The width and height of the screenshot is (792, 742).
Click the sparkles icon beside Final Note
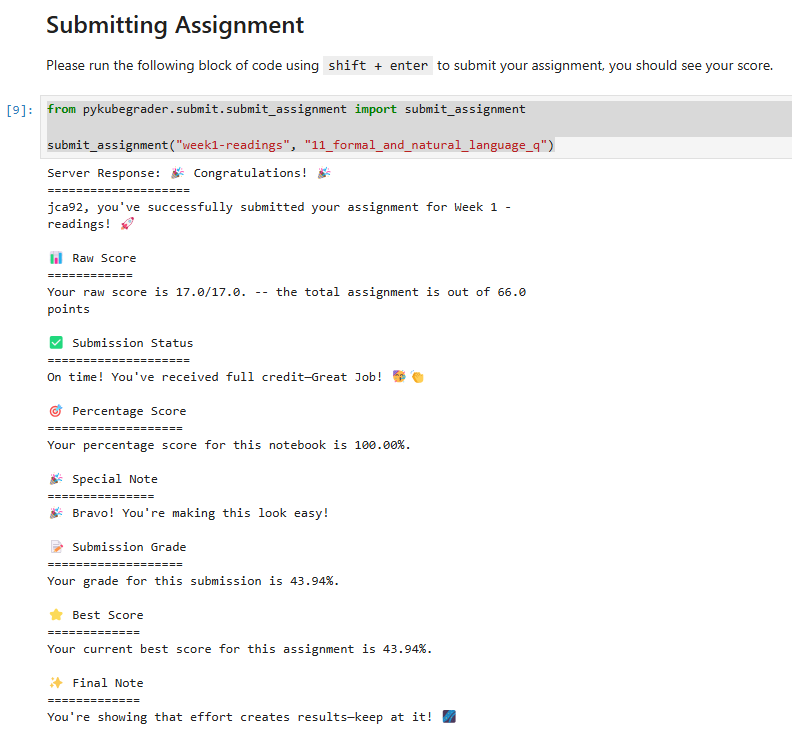coord(56,683)
